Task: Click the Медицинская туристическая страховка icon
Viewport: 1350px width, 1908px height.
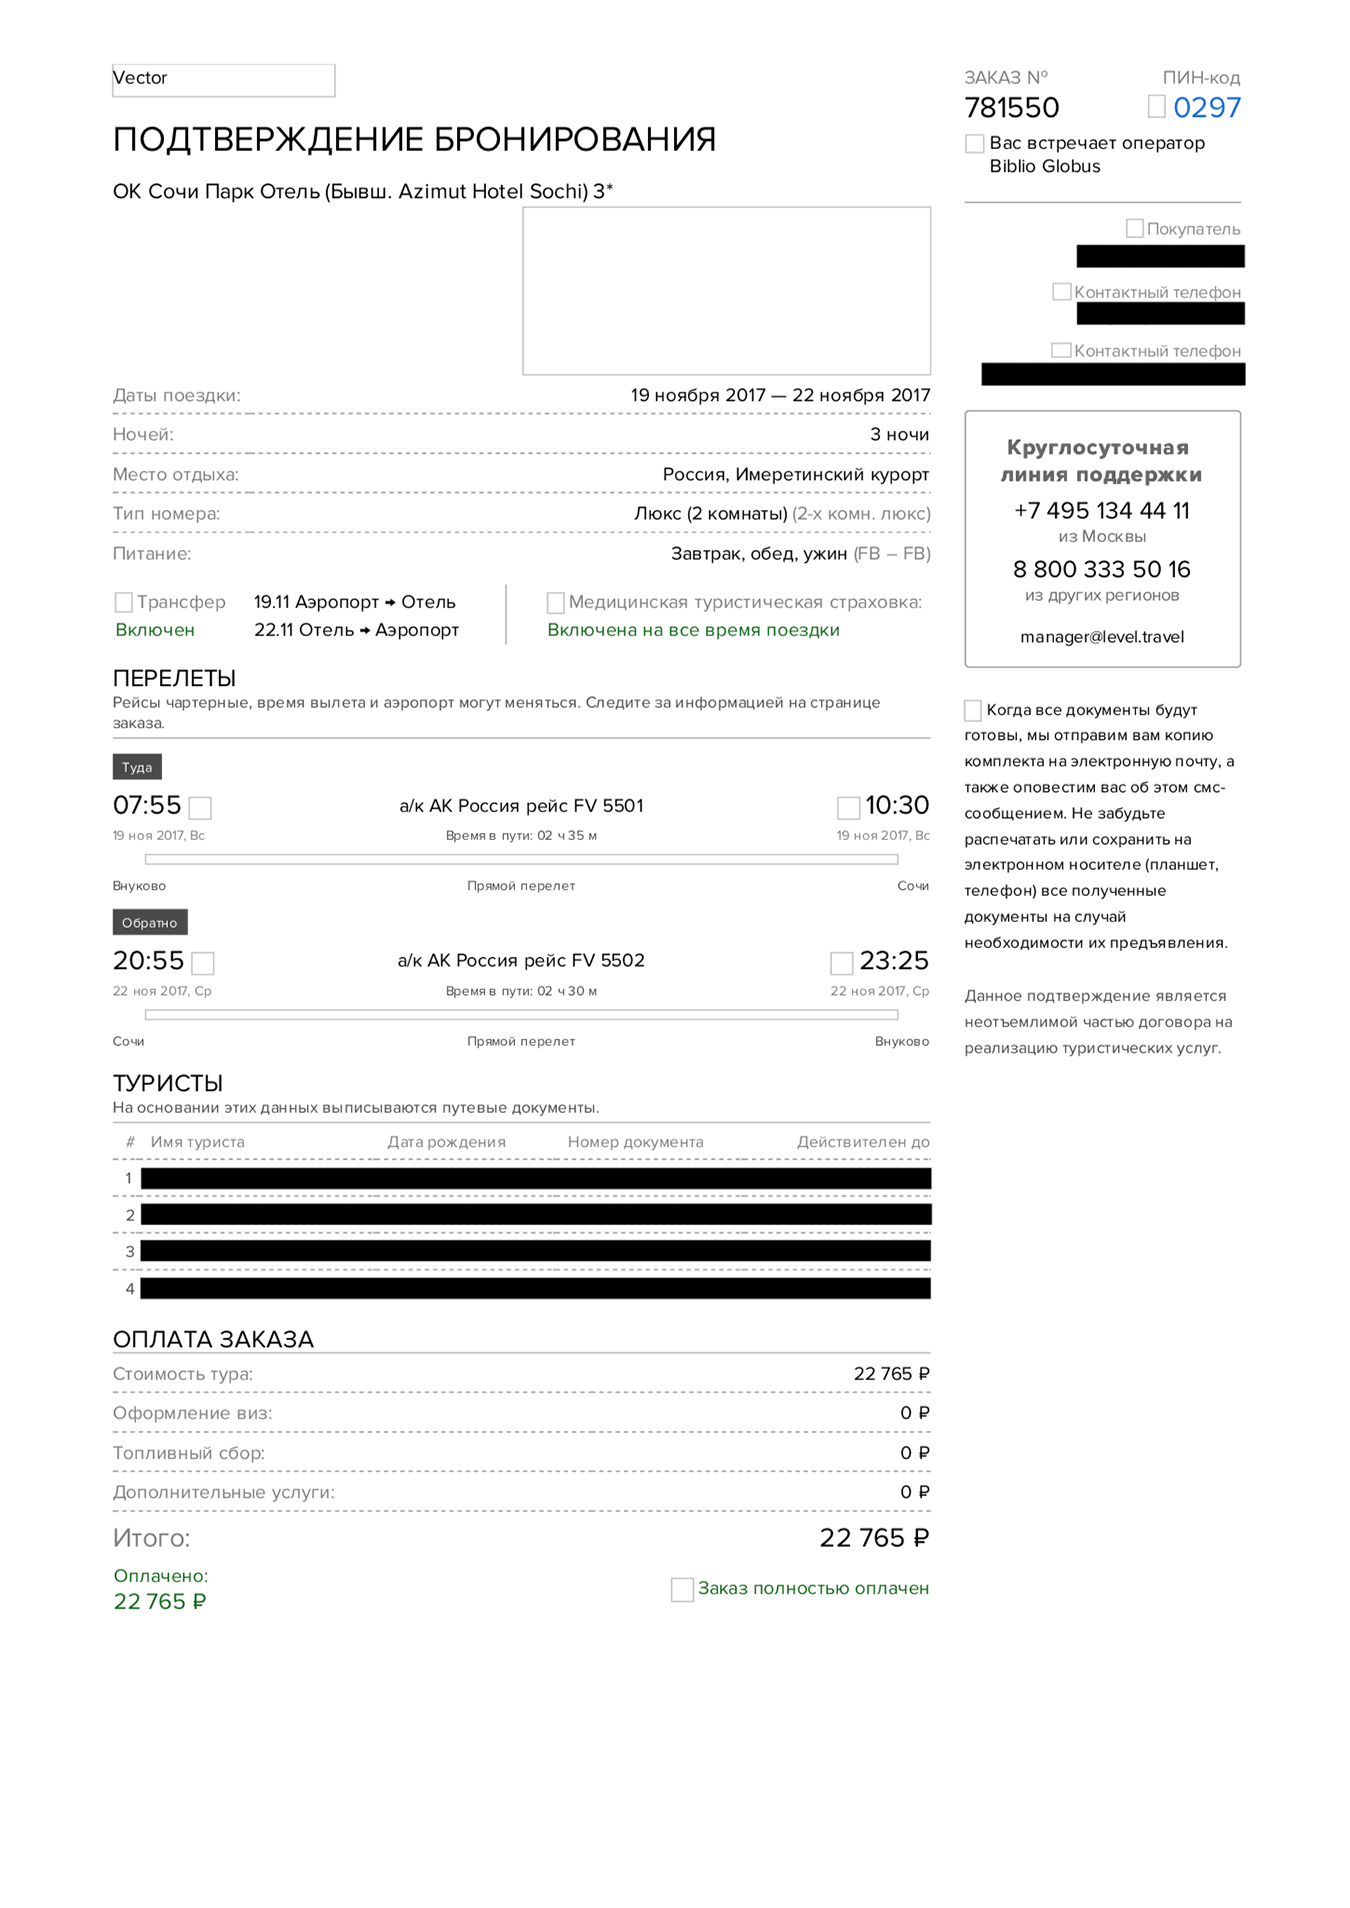Action: tap(556, 602)
